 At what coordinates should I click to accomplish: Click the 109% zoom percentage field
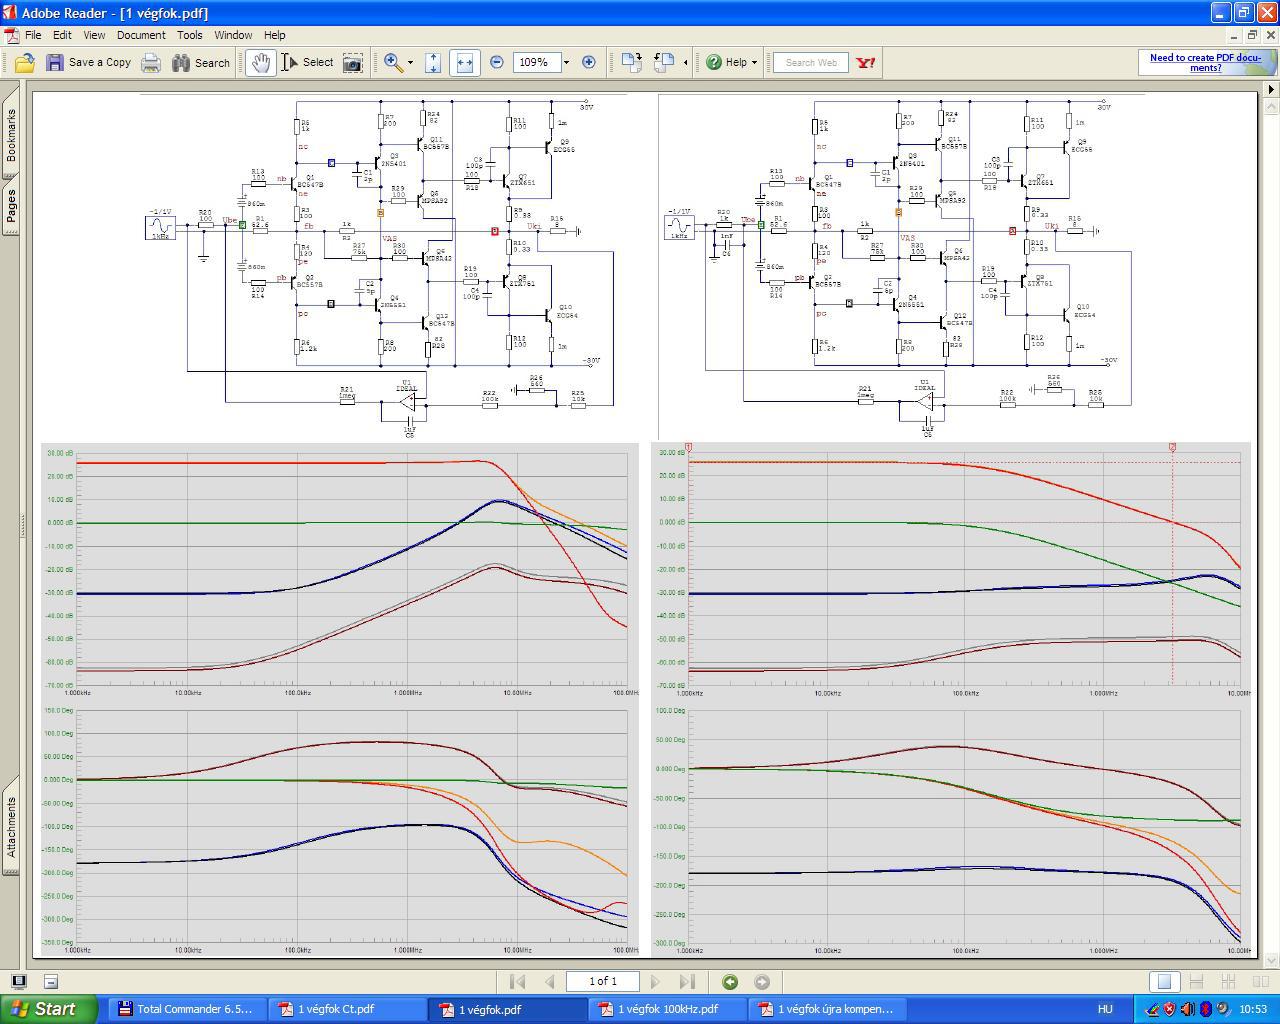[x=535, y=62]
